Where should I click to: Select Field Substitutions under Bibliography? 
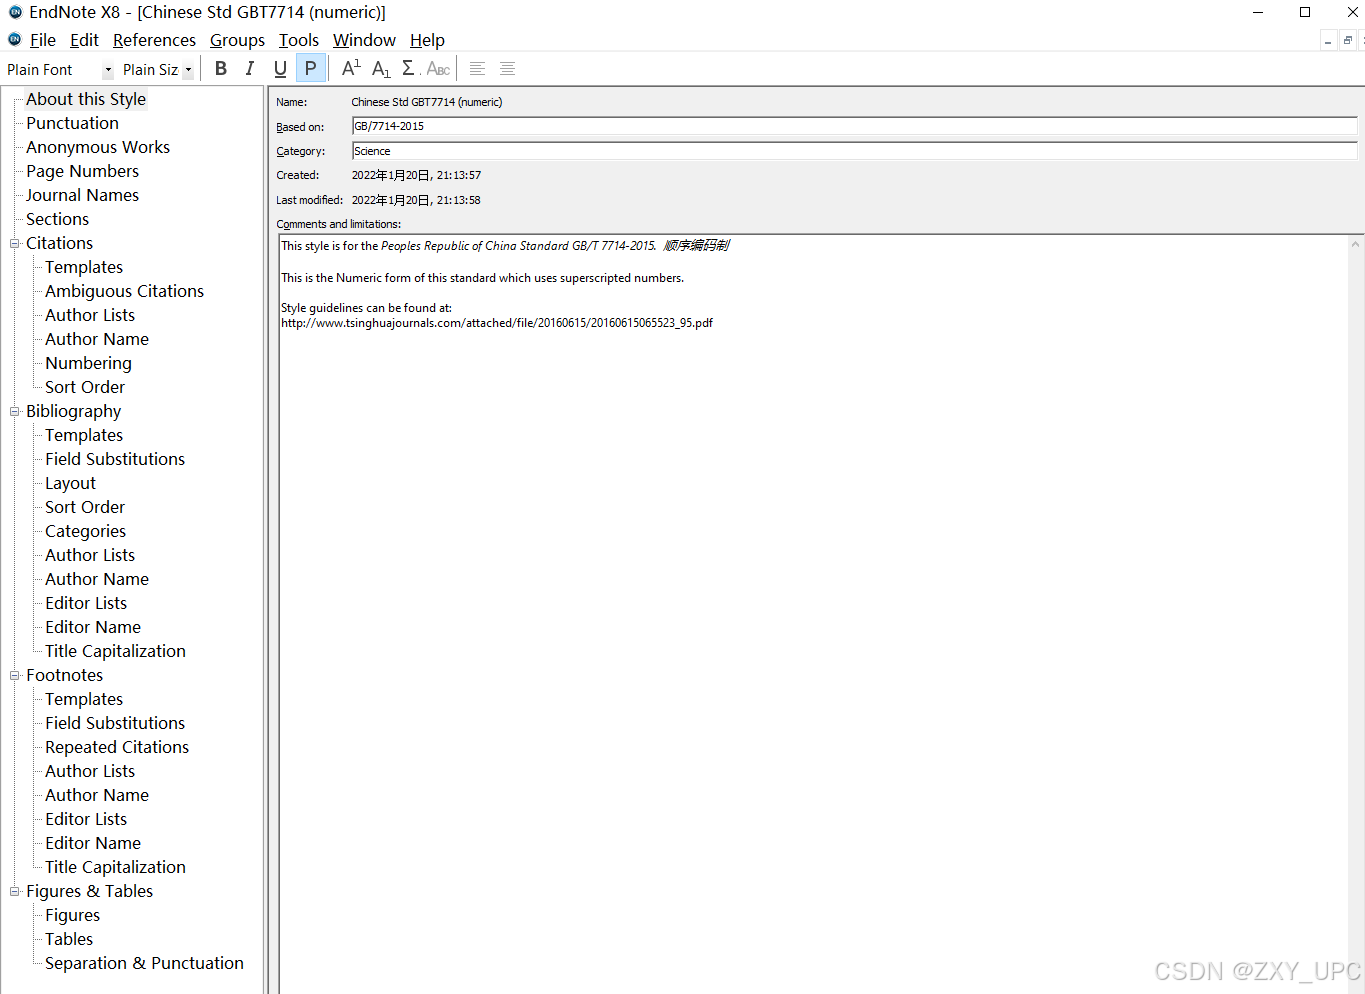pyautogui.click(x=115, y=459)
